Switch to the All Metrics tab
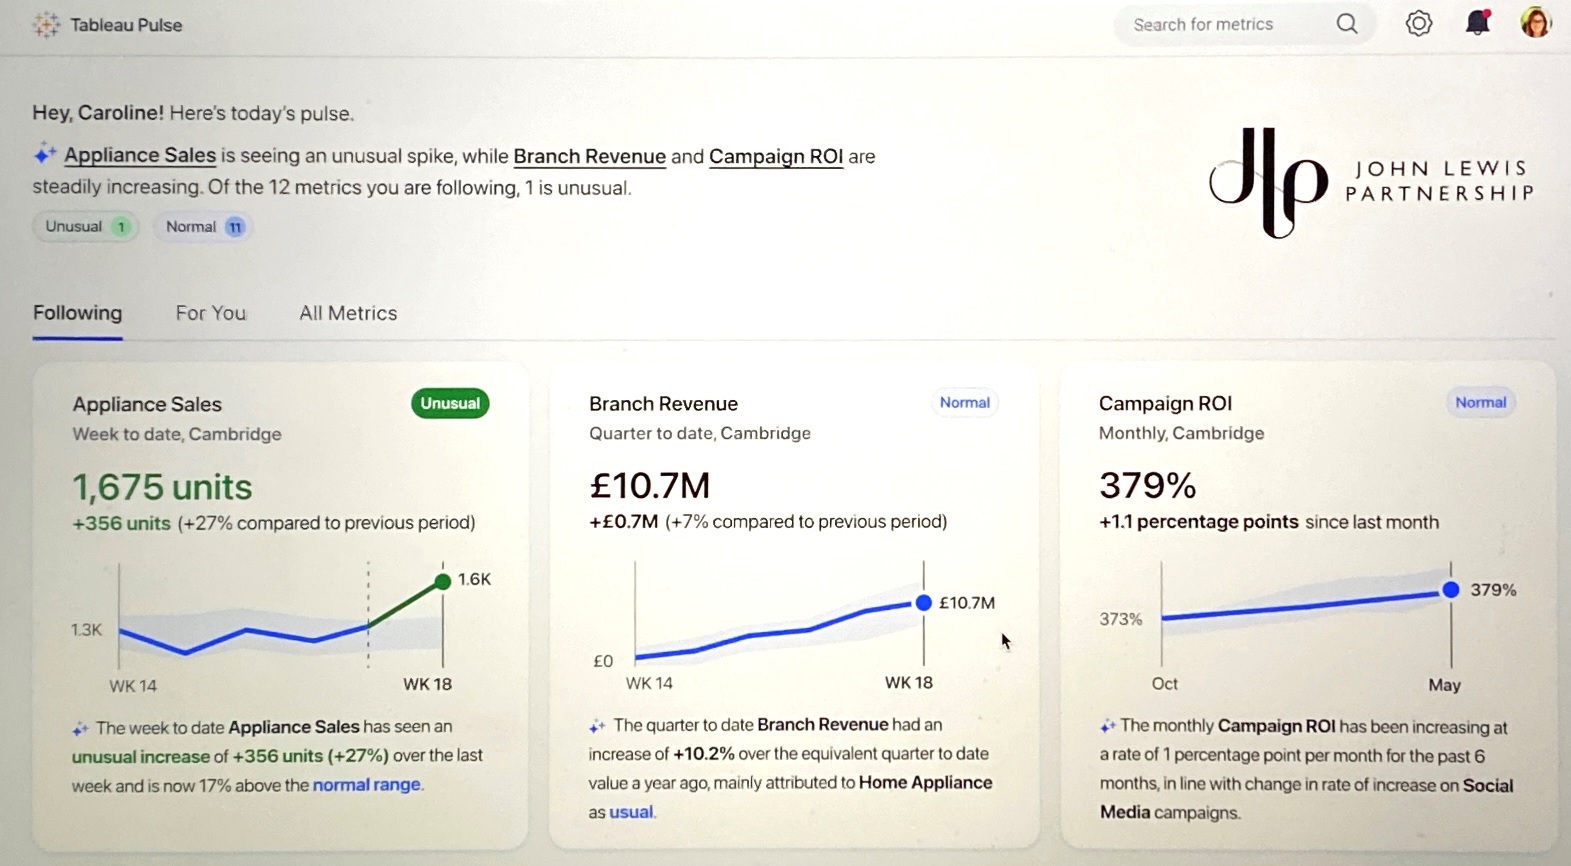1571x866 pixels. tap(348, 313)
